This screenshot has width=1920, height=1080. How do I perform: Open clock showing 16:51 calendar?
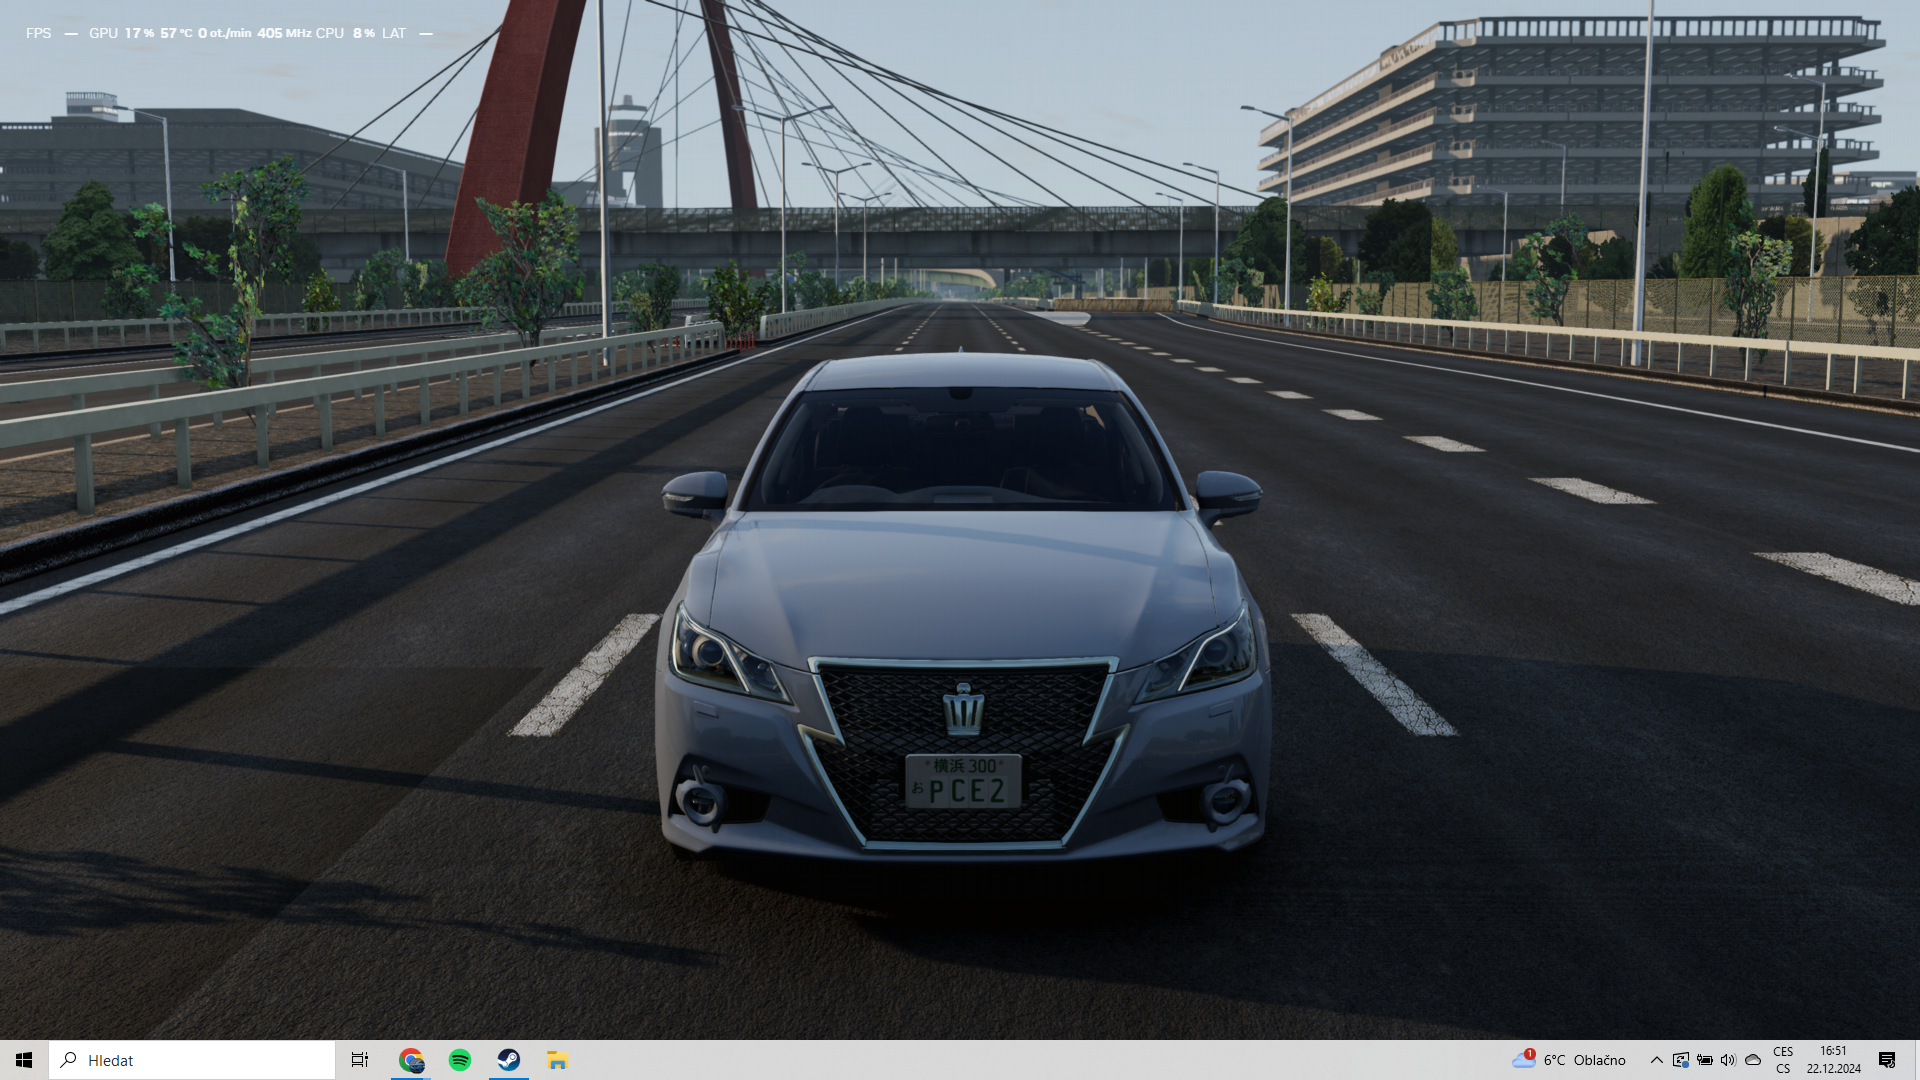tap(1833, 1060)
